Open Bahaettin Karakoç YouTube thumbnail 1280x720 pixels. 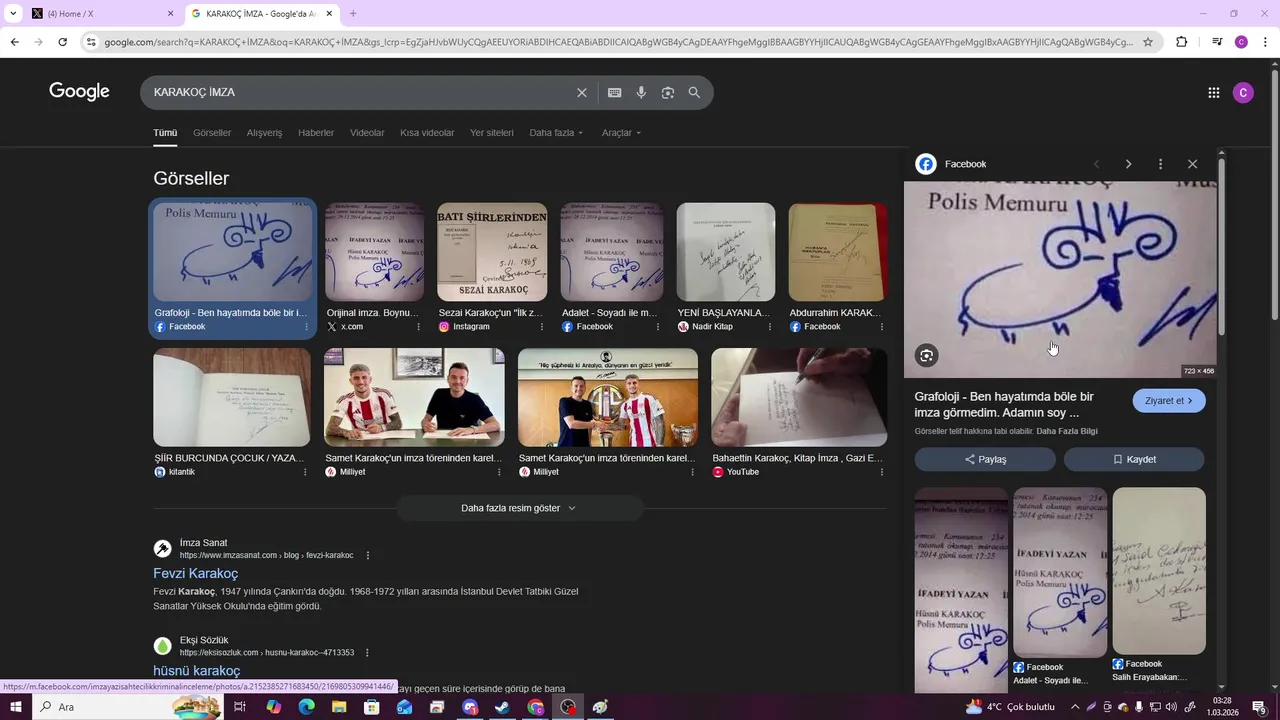coord(799,397)
